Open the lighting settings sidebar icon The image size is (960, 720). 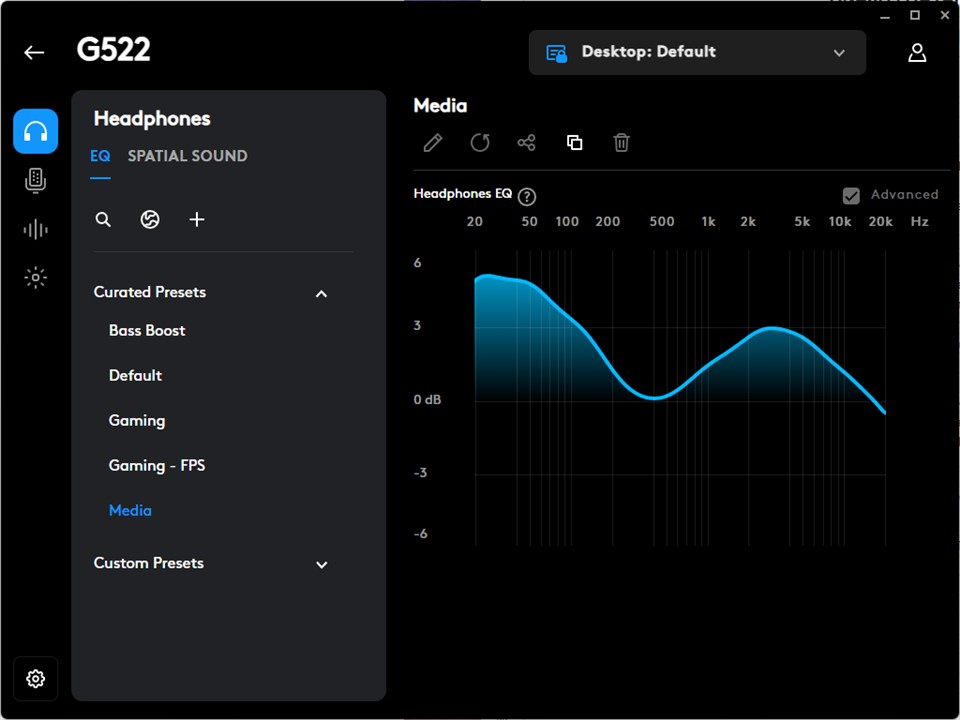[35, 278]
